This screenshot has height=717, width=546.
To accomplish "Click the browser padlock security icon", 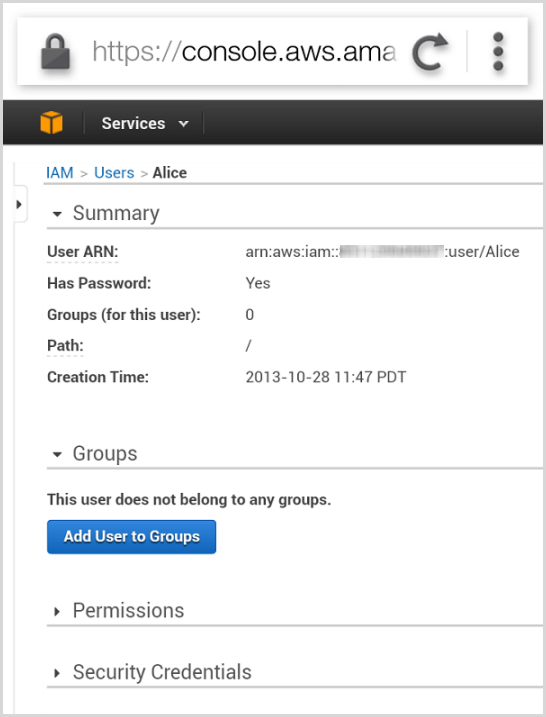I will coord(55,51).
